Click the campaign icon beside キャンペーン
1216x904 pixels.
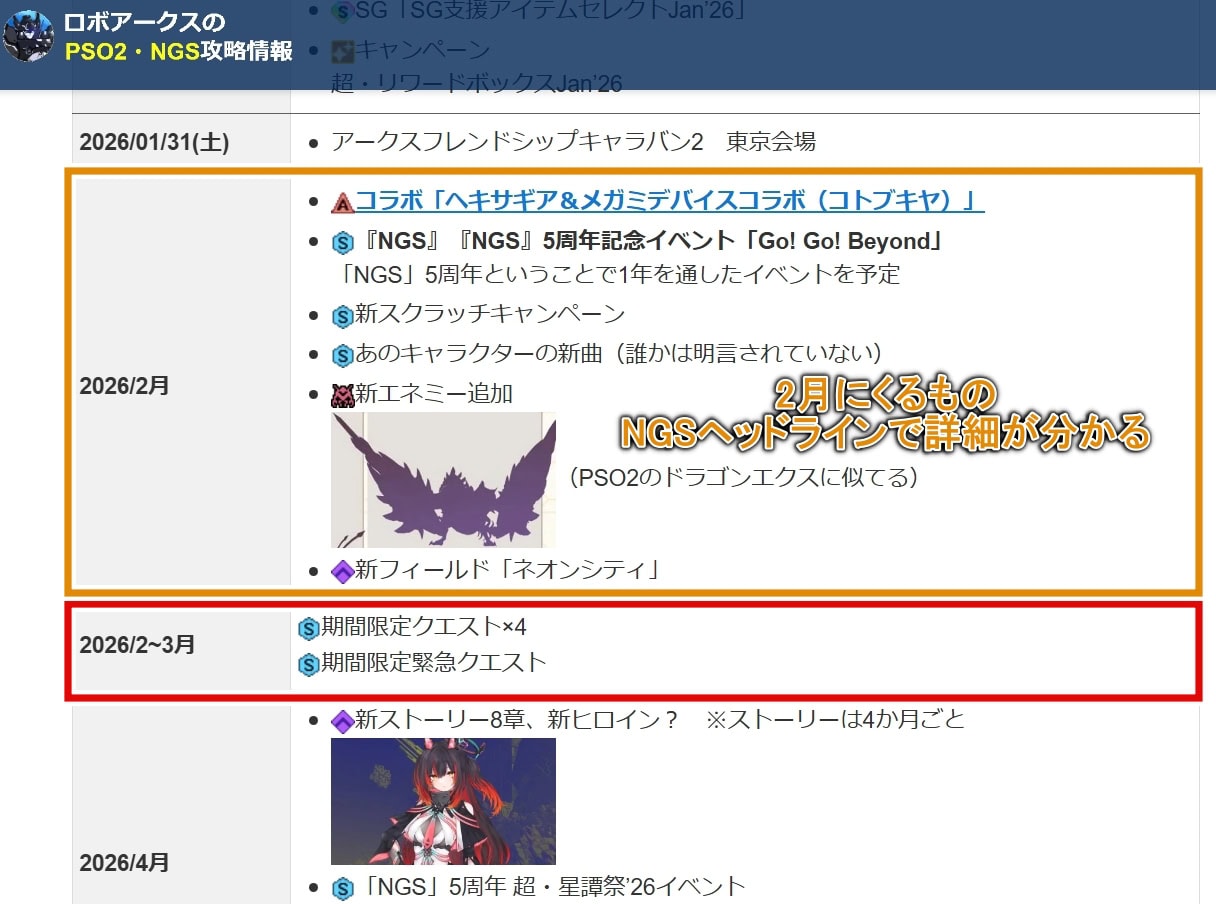(343, 49)
